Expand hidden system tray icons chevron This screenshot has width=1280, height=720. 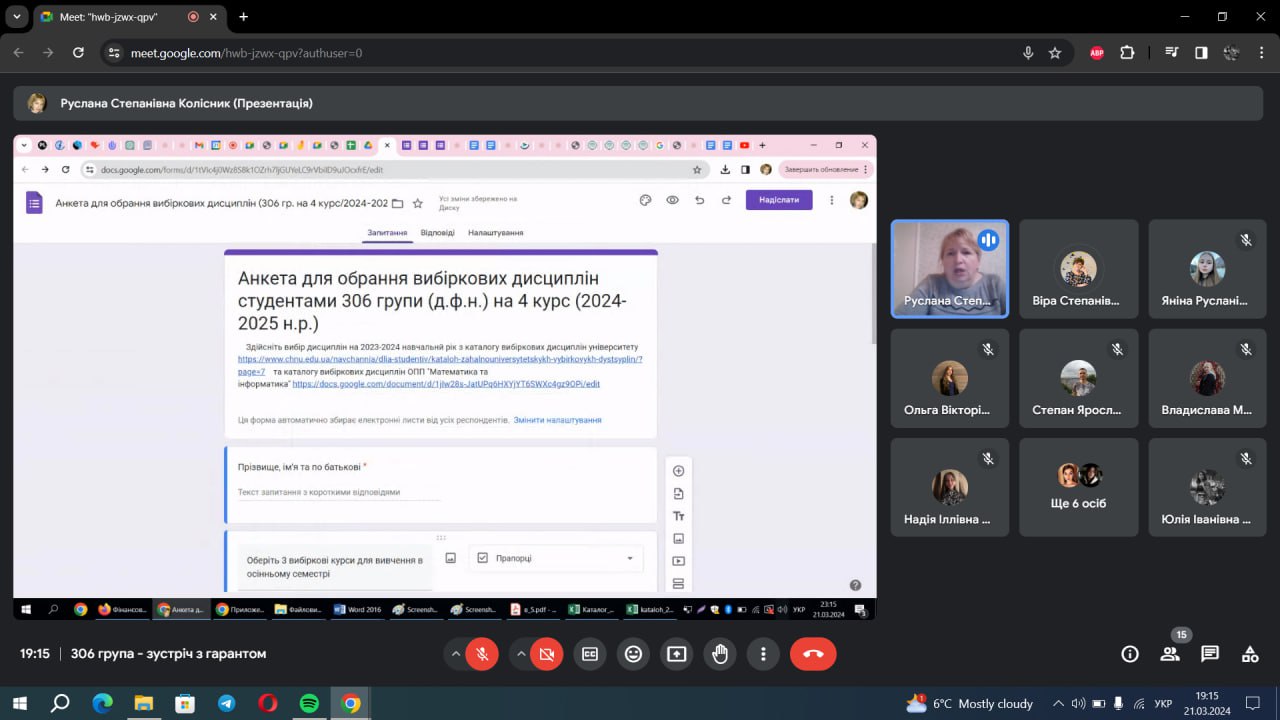1058,703
